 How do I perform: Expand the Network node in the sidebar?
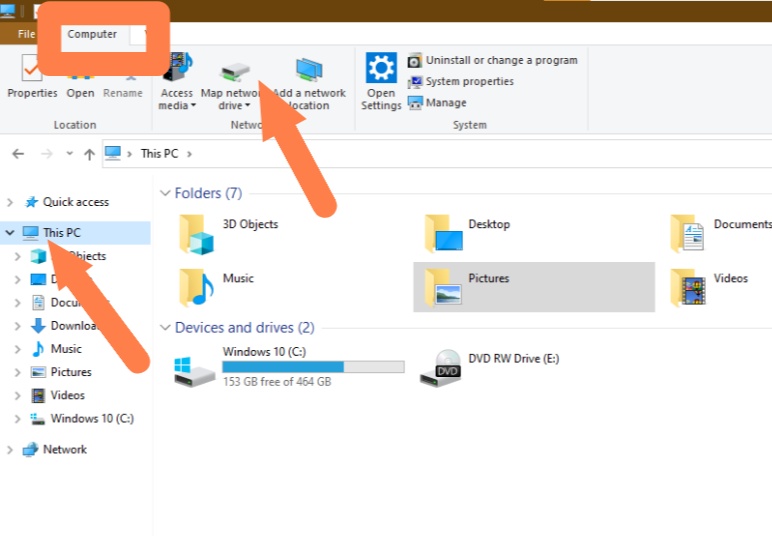click(x=9, y=450)
